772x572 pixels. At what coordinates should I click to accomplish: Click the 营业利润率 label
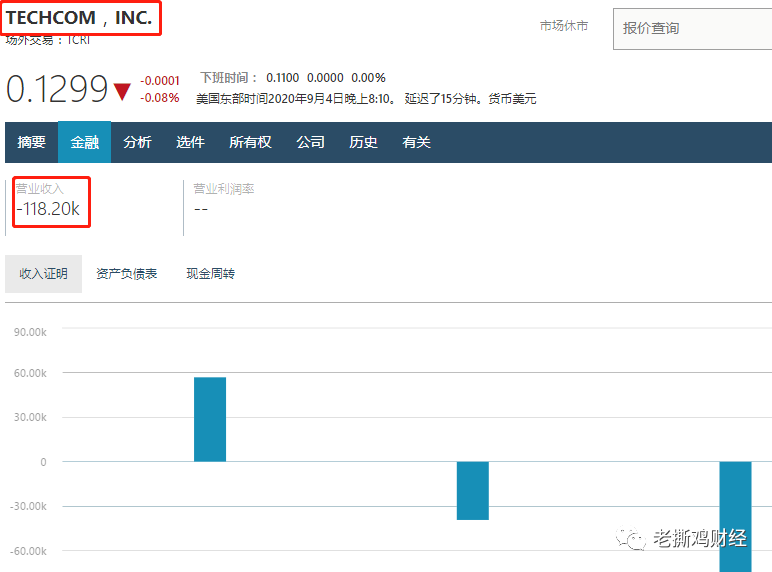point(224,189)
